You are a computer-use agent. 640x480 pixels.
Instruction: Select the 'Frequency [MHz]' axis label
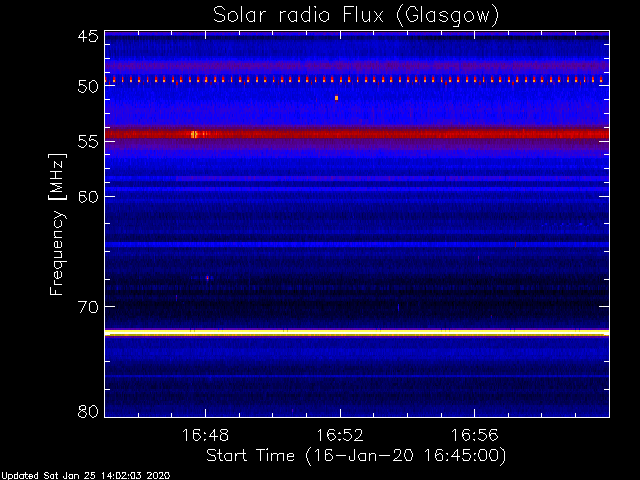(57, 224)
